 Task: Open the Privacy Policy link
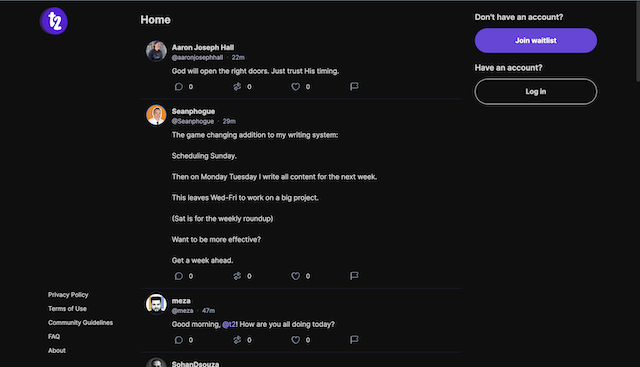point(68,295)
